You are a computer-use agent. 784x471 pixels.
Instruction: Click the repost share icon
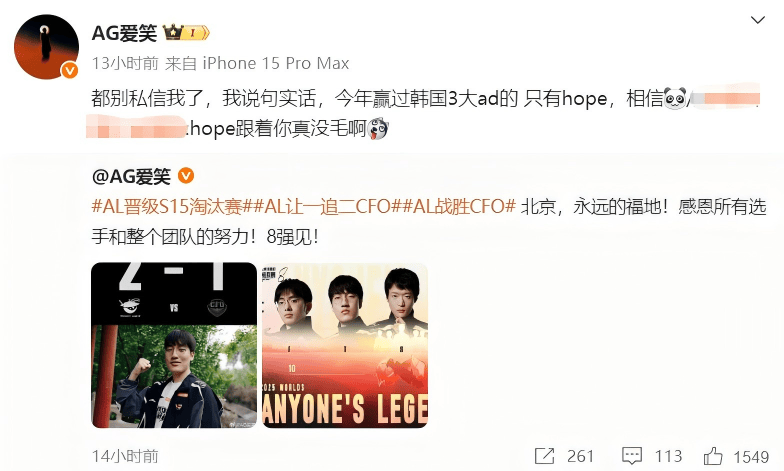[544, 456]
